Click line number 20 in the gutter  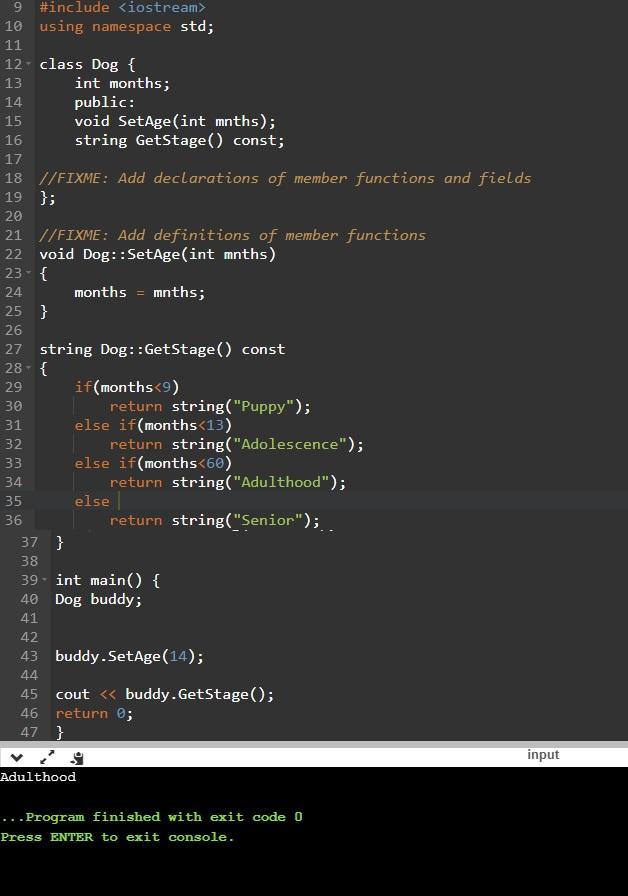click(13, 216)
